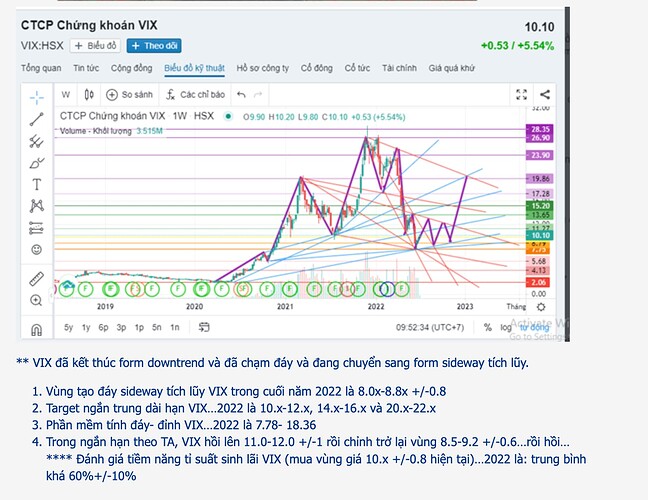Image resolution: width=648 pixels, height=500 pixels.
Task: Open the Hồ sơ công ty tab
Action: tap(262, 68)
